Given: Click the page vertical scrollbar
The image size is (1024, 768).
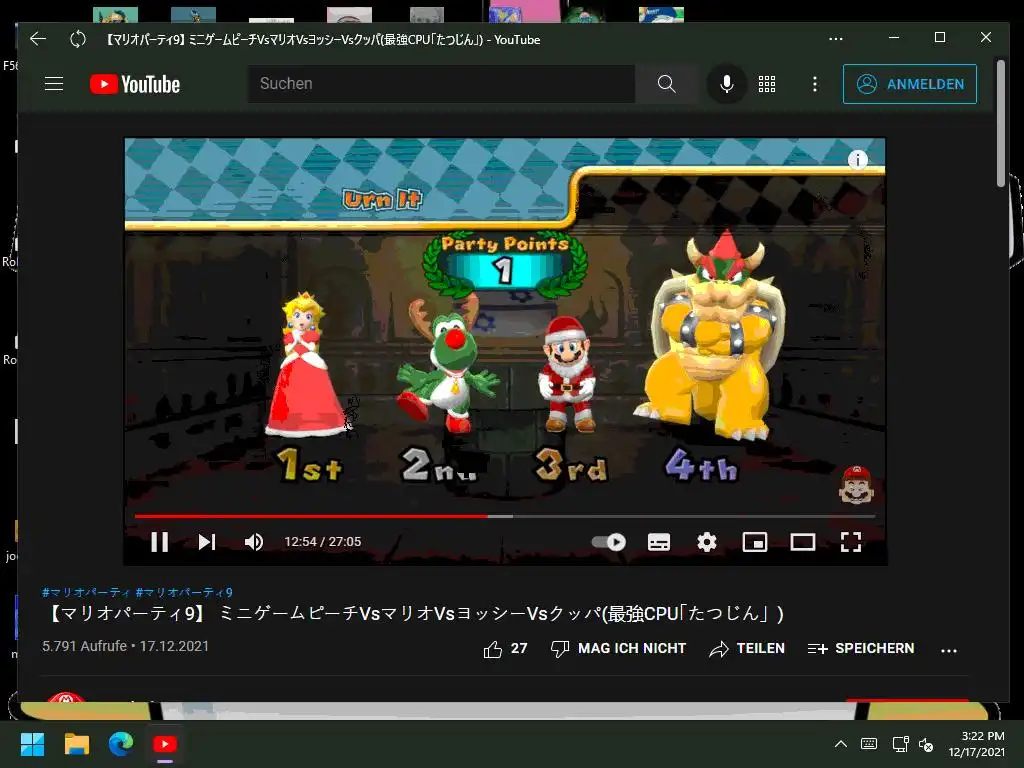Looking at the screenshot, I should tap(1001, 124).
